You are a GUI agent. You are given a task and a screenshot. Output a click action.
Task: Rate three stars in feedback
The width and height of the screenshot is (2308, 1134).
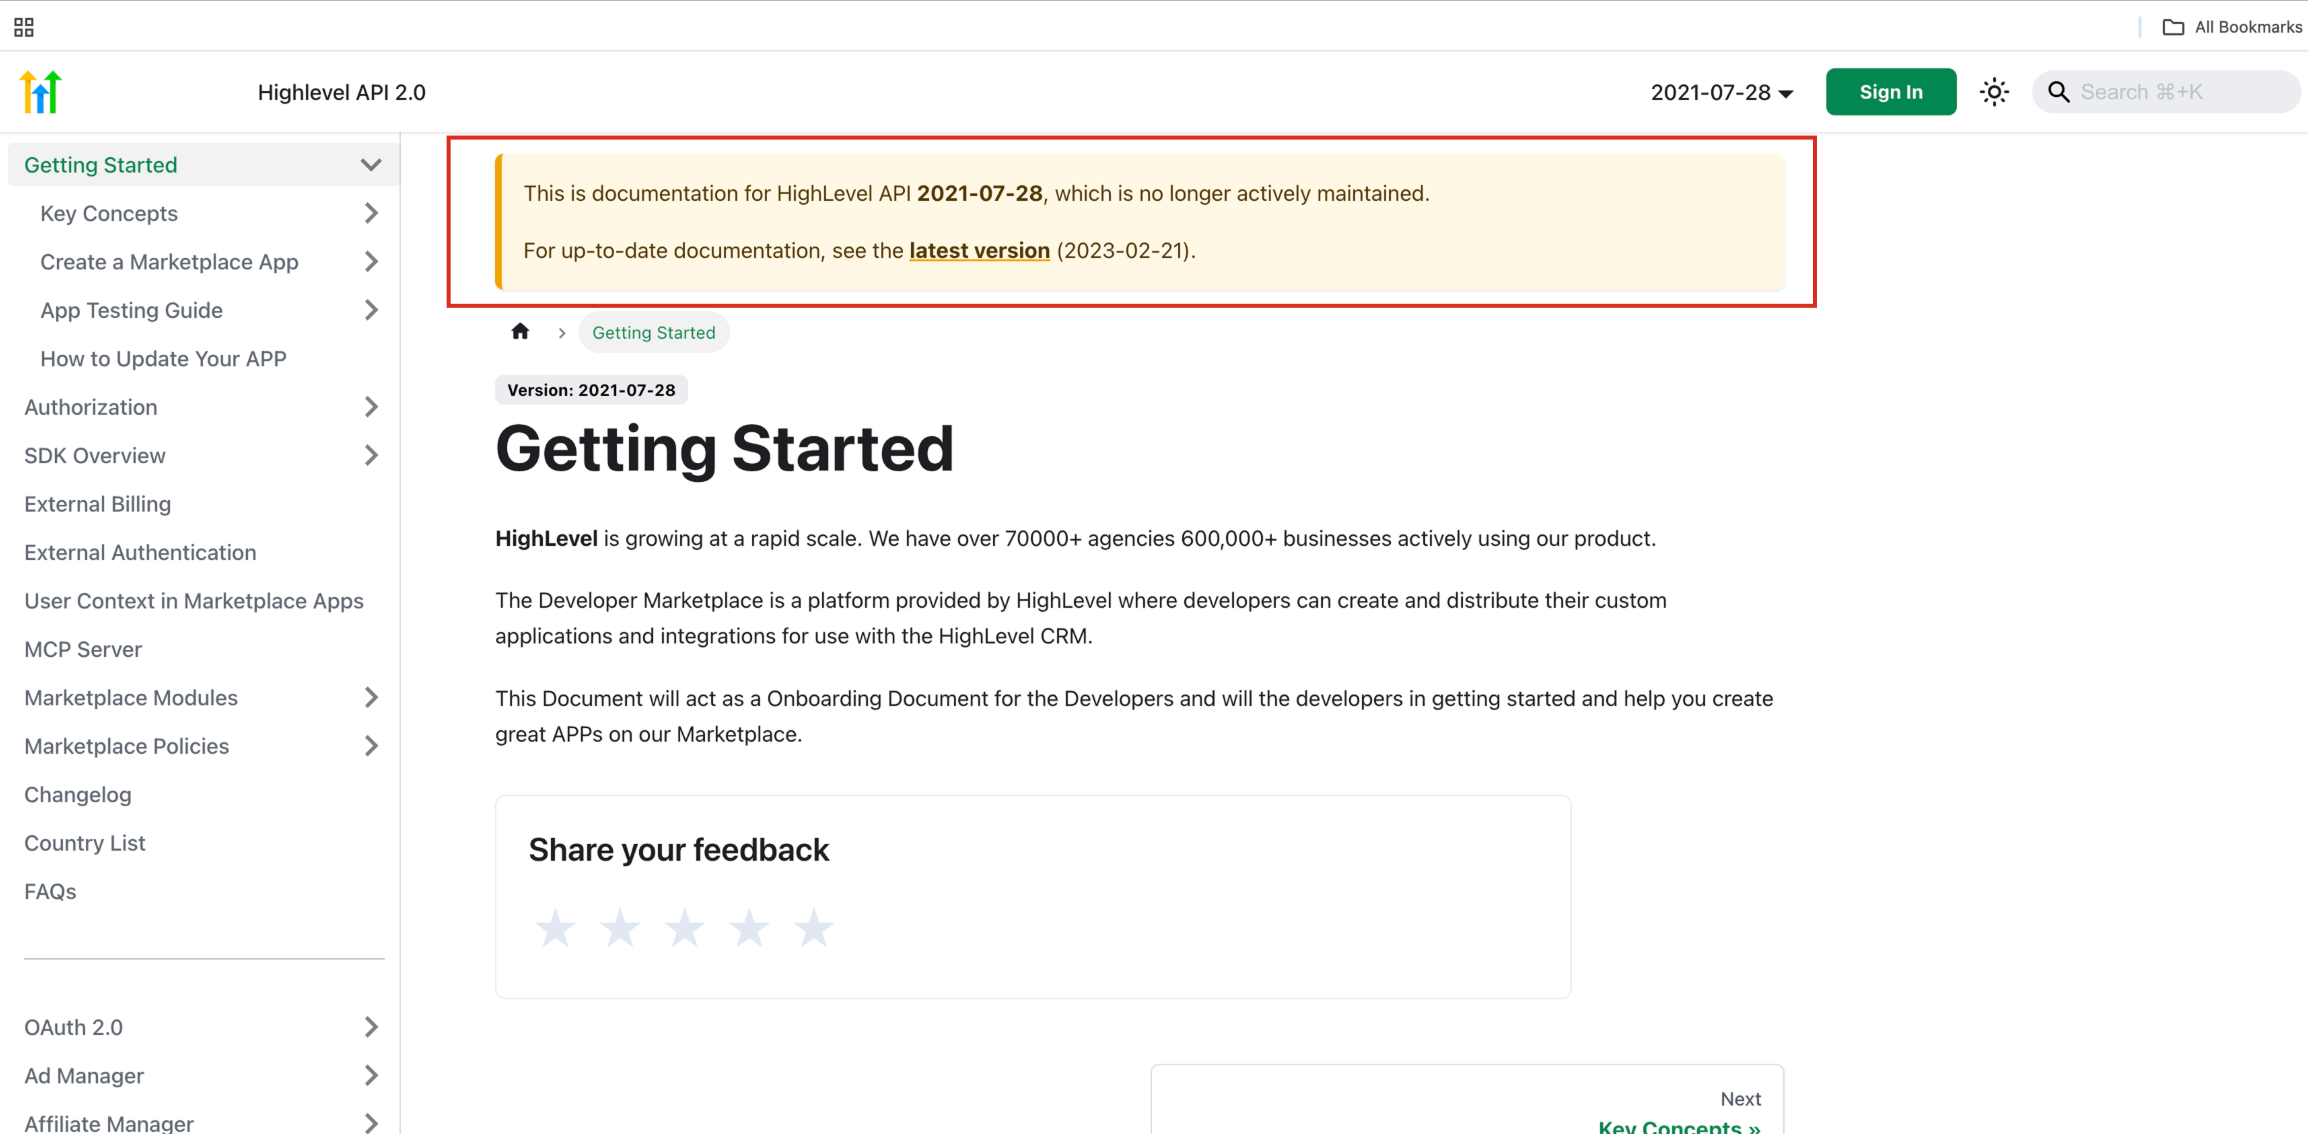[x=685, y=928]
